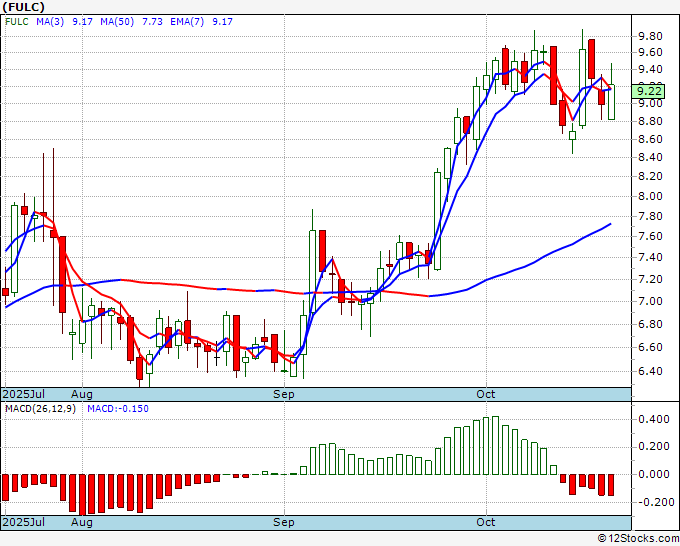The height and width of the screenshot is (546, 680).
Task: Click the 6.80 price axis label
Action: click(x=650, y=324)
